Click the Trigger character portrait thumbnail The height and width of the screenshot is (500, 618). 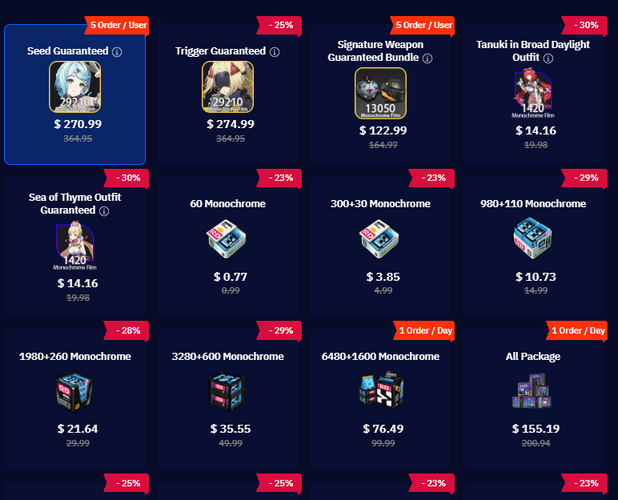tap(228, 87)
